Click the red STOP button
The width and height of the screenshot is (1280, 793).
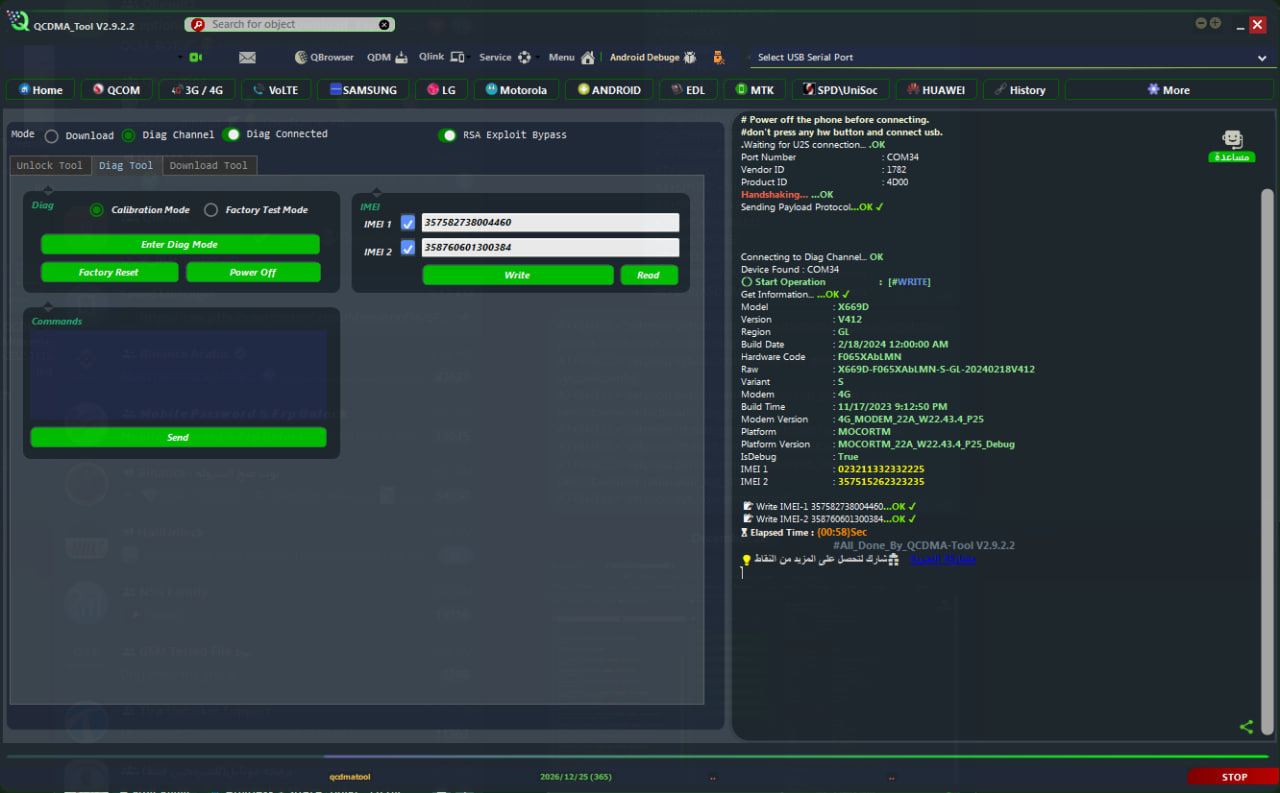[1234, 777]
